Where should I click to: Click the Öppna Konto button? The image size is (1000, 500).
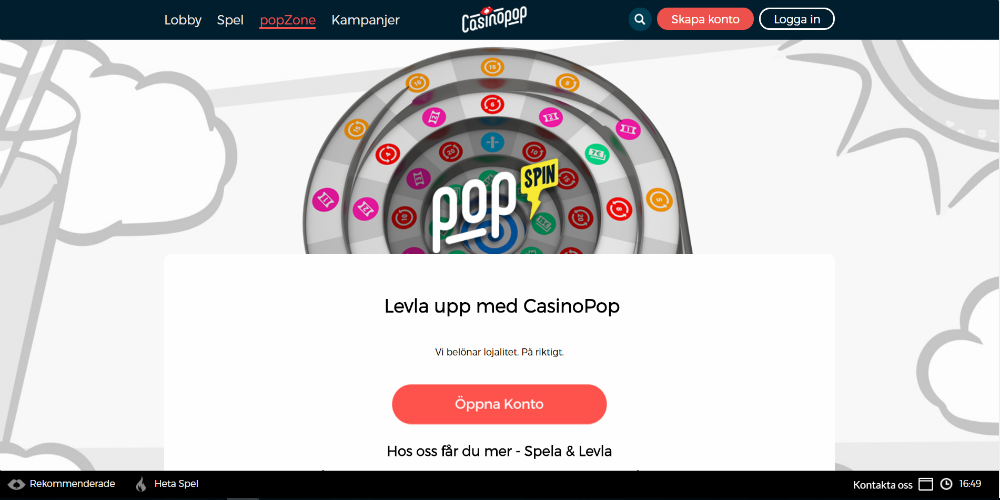click(x=499, y=404)
